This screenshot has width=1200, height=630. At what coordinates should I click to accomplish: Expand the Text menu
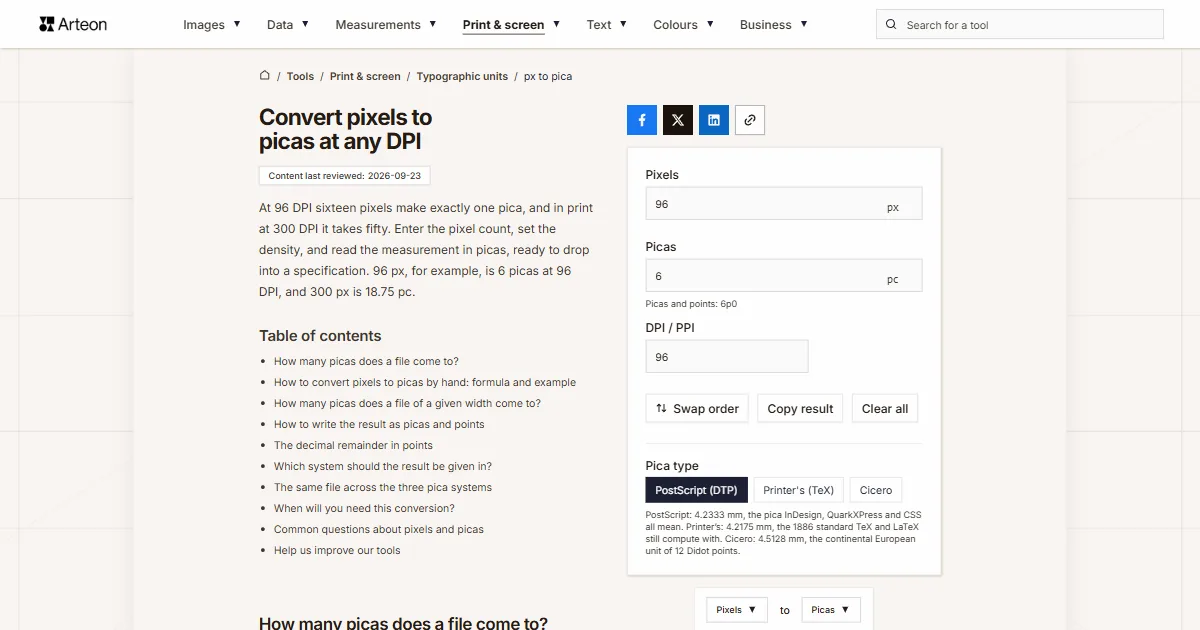(x=607, y=25)
